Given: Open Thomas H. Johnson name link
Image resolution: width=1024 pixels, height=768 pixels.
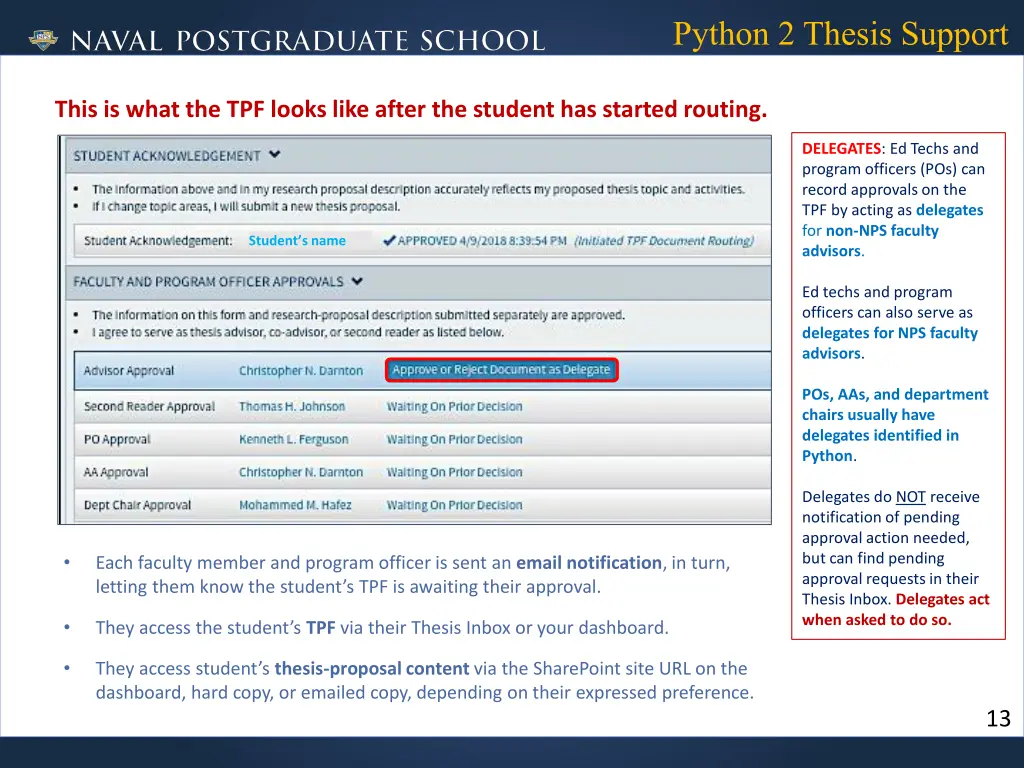Looking at the screenshot, I should pyautogui.click(x=292, y=406).
